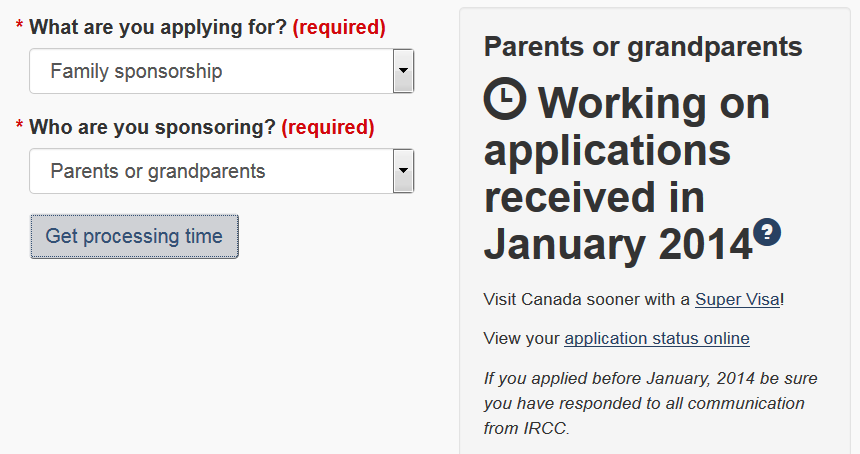The width and height of the screenshot is (860, 454).
Task: Click the Get processing time button
Action: pyautogui.click(x=134, y=236)
